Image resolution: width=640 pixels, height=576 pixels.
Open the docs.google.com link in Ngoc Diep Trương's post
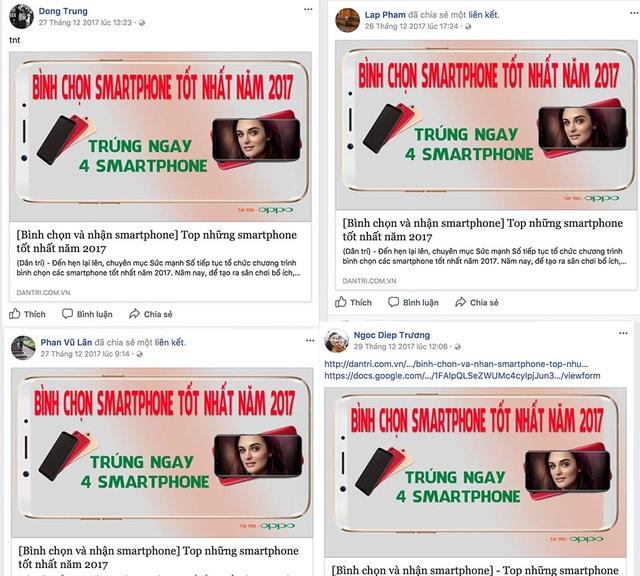coord(461,376)
